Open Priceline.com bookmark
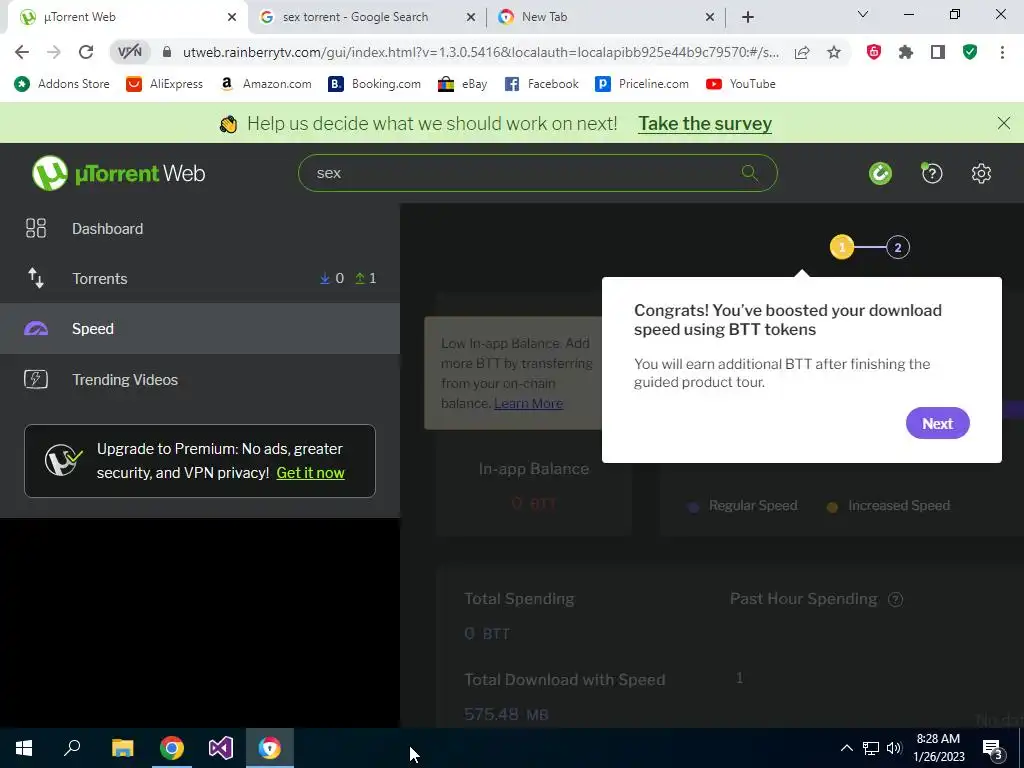Viewport: 1024px width, 768px height. [x=642, y=84]
